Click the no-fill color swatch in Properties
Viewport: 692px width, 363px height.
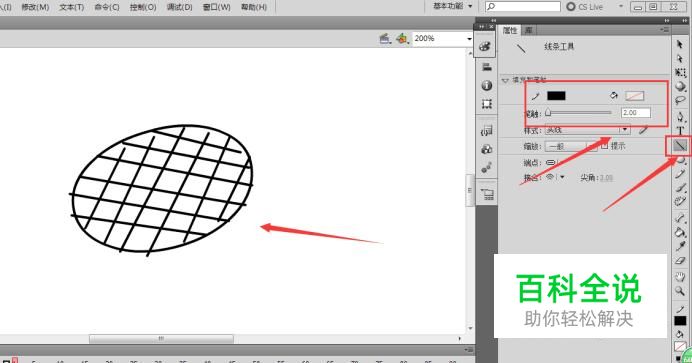coord(635,96)
